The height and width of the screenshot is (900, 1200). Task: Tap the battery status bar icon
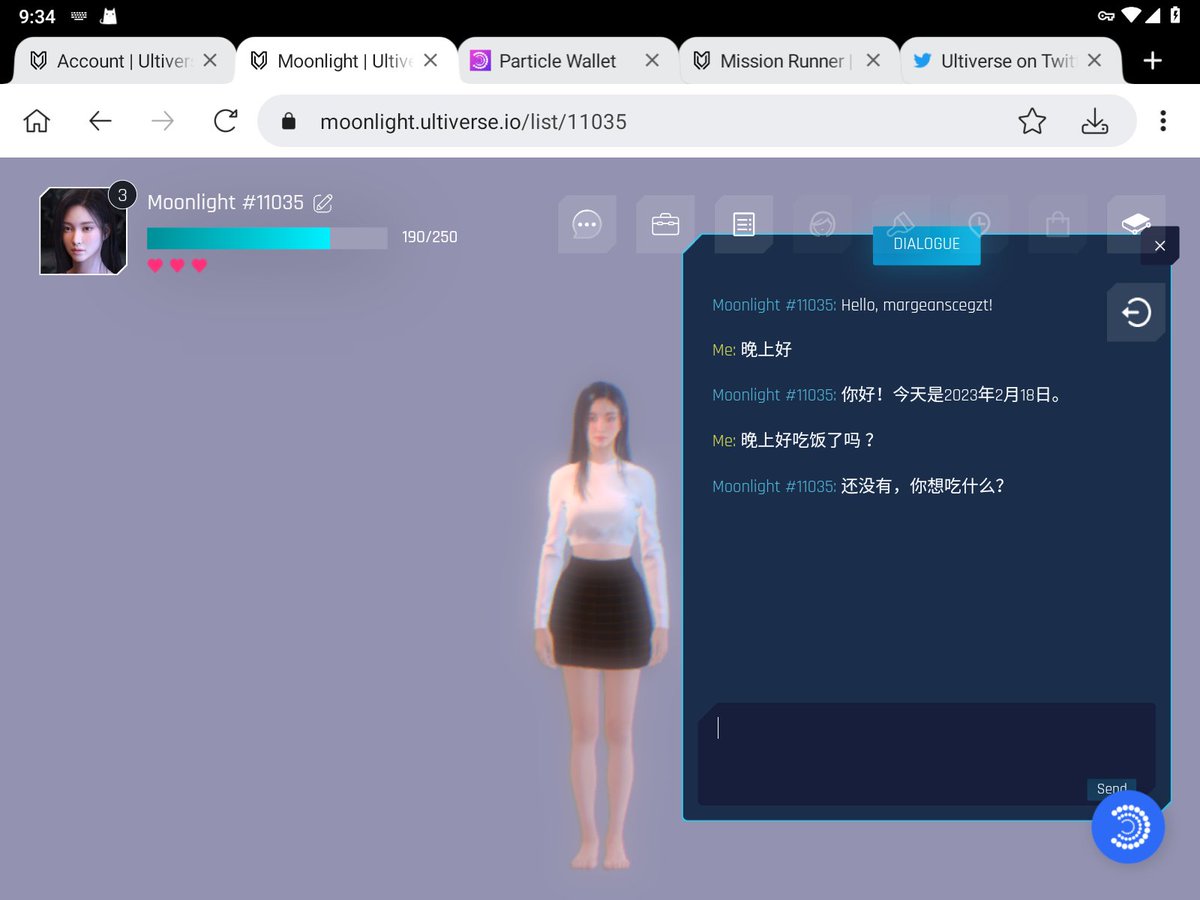1175,16
